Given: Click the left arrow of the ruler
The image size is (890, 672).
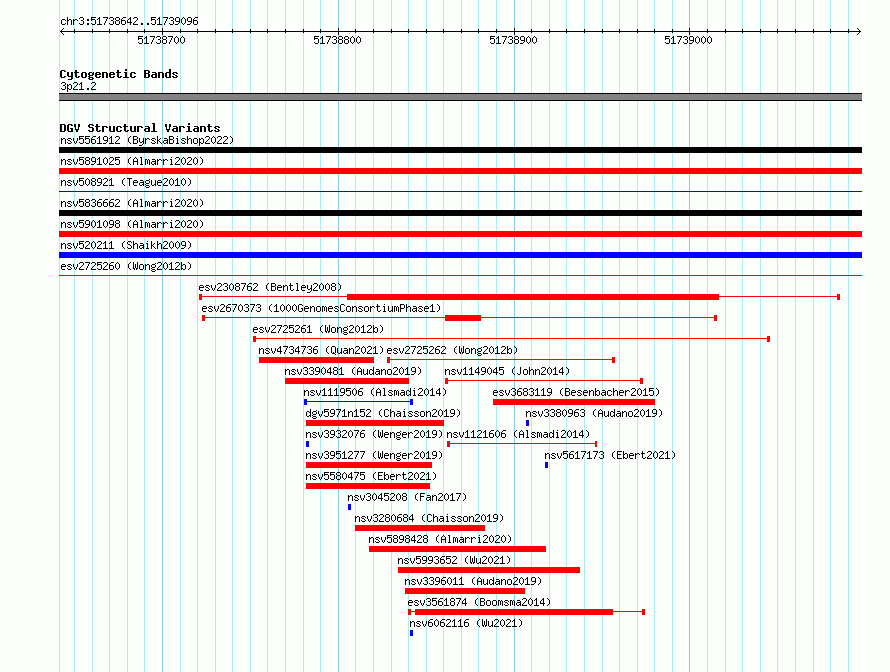Looking at the screenshot, I should (x=63, y=31).
